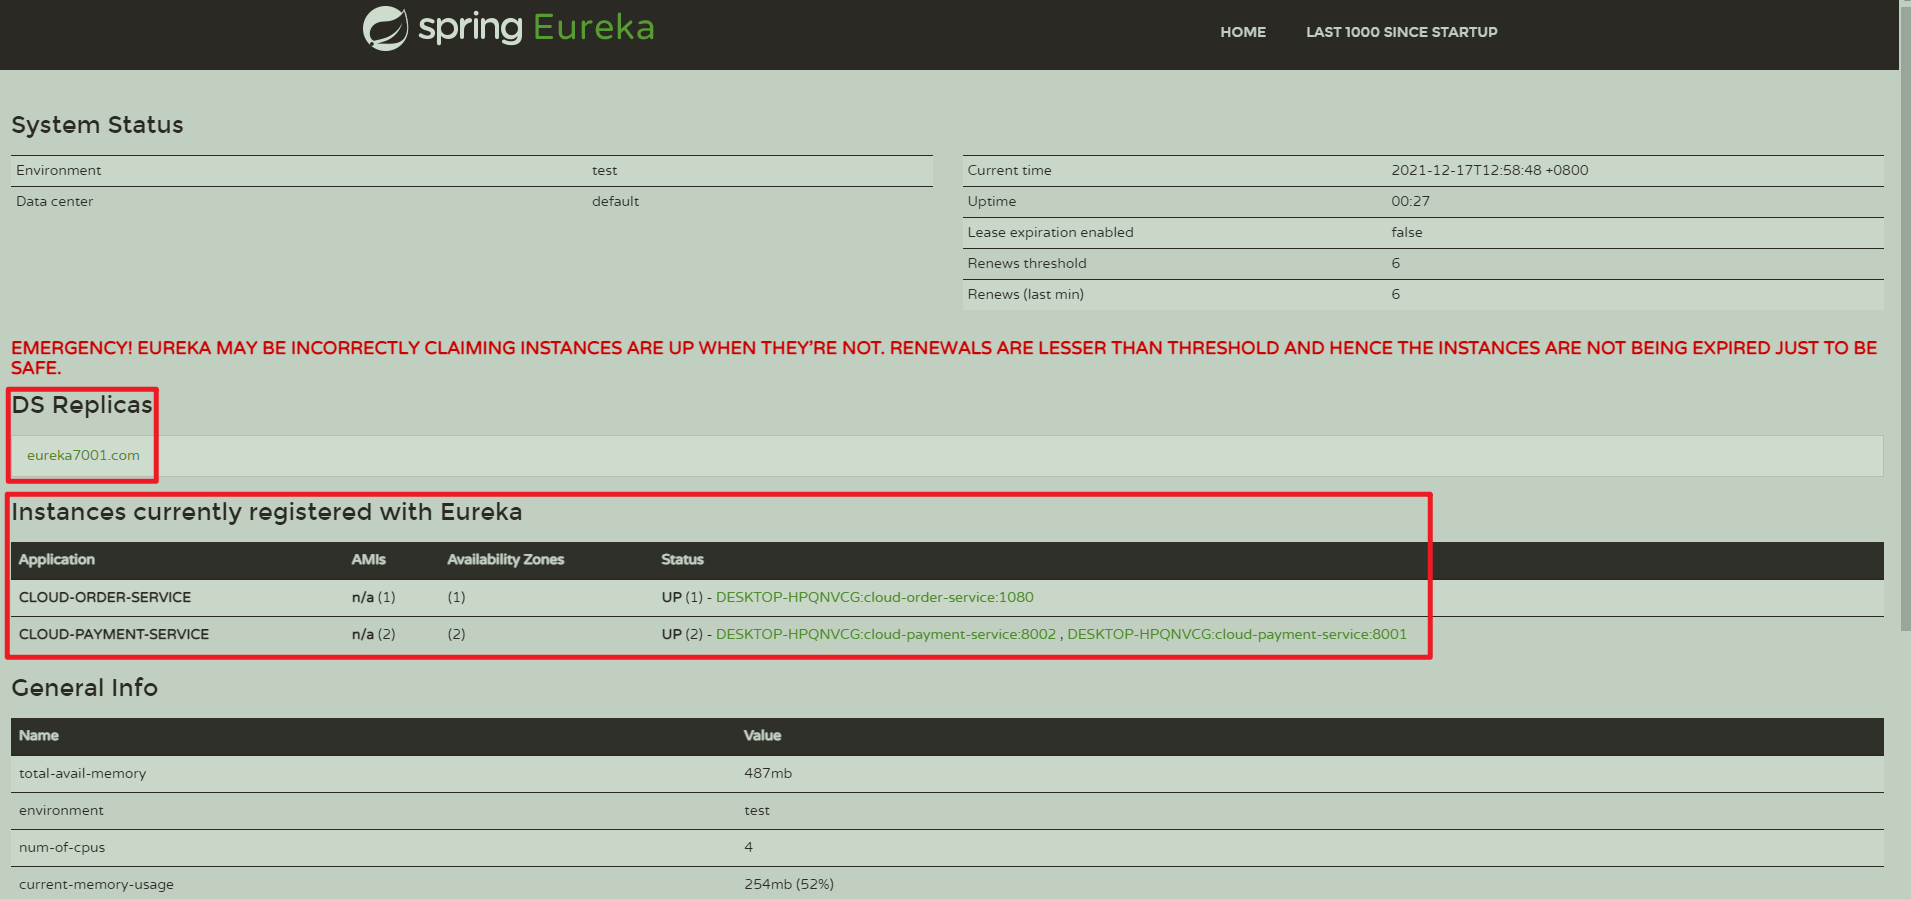The width and height of the screenshot is (1911, 899).
Task: Click the AMIs column header
Action: [x=368, y=560]
